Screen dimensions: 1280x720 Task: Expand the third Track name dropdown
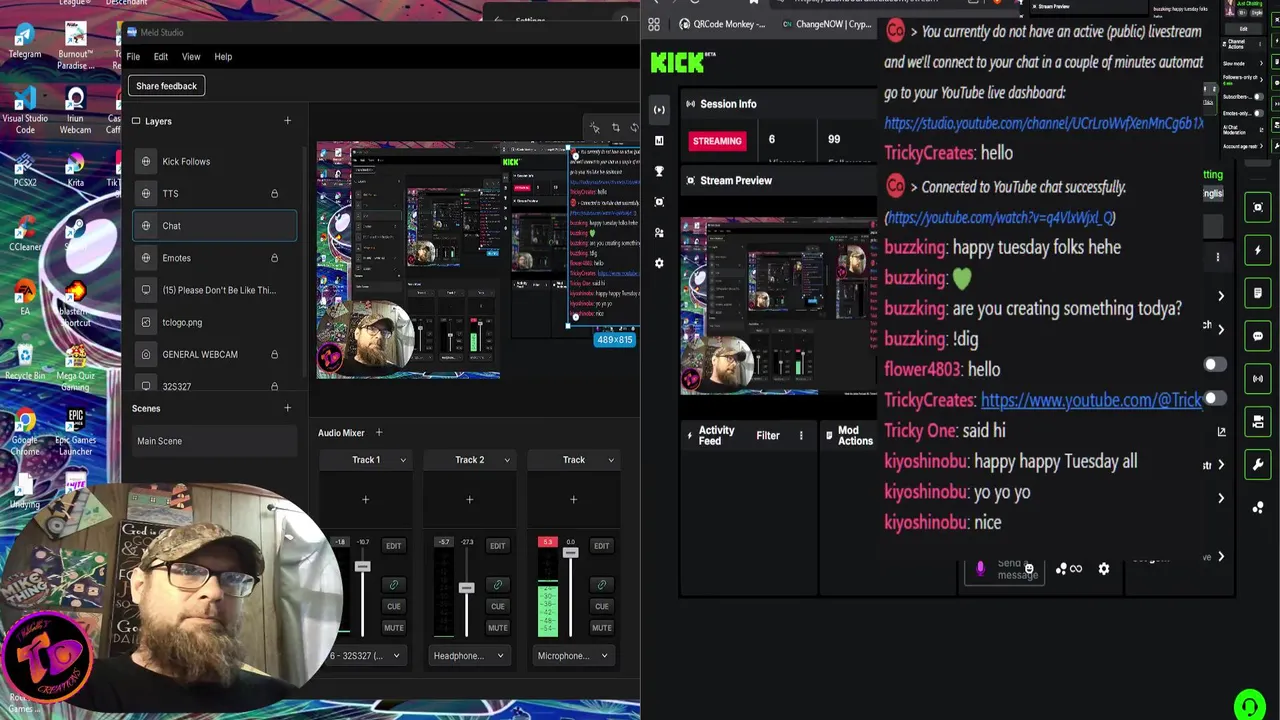[611, 460]
